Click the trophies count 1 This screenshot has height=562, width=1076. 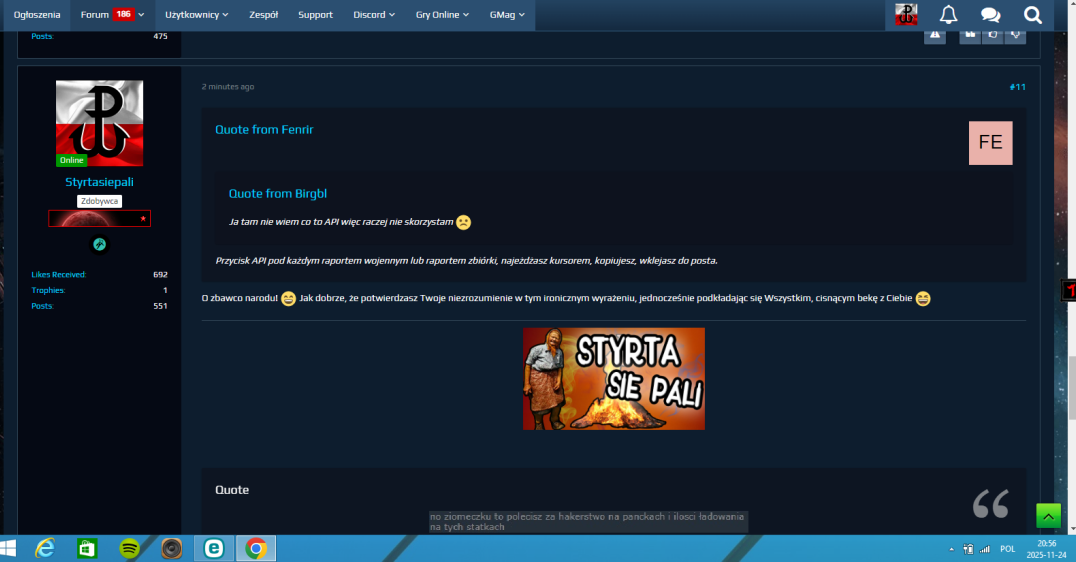click(x=165, y=290)
